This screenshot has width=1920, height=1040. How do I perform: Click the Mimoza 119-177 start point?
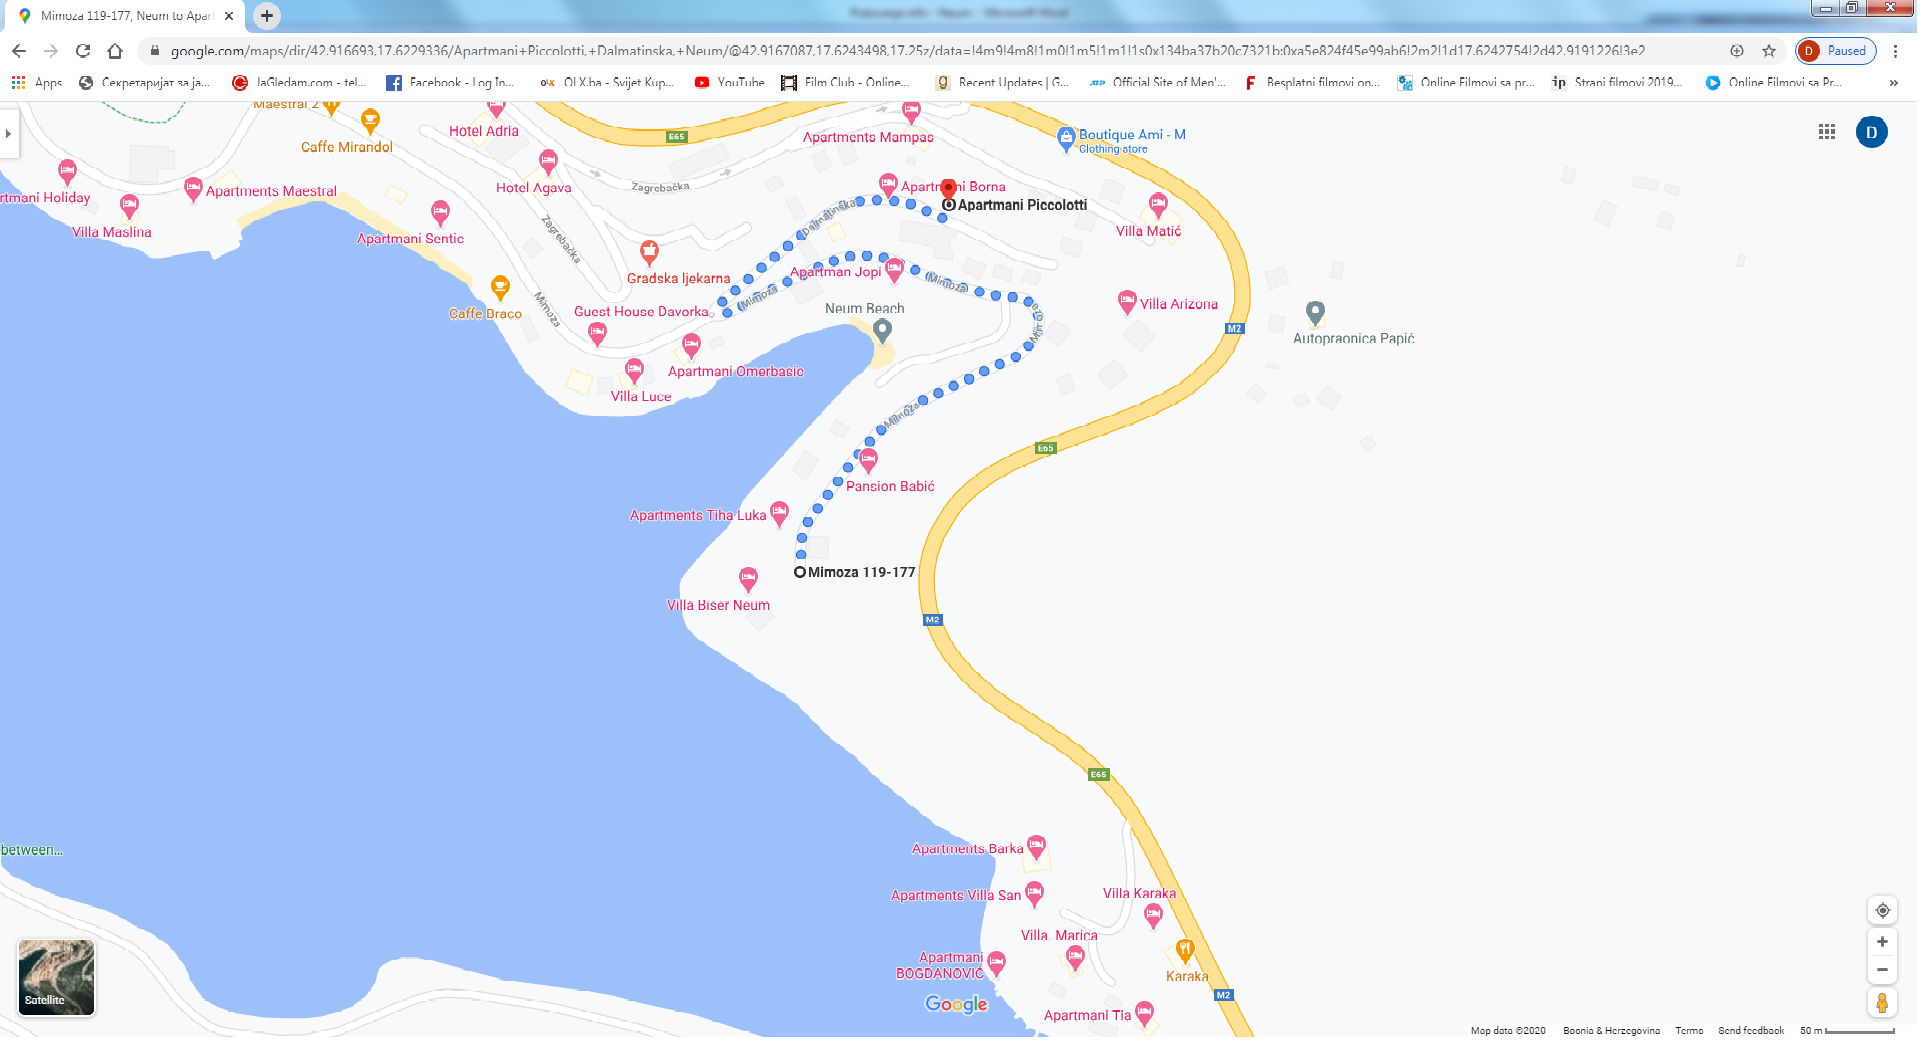(800, 572)
